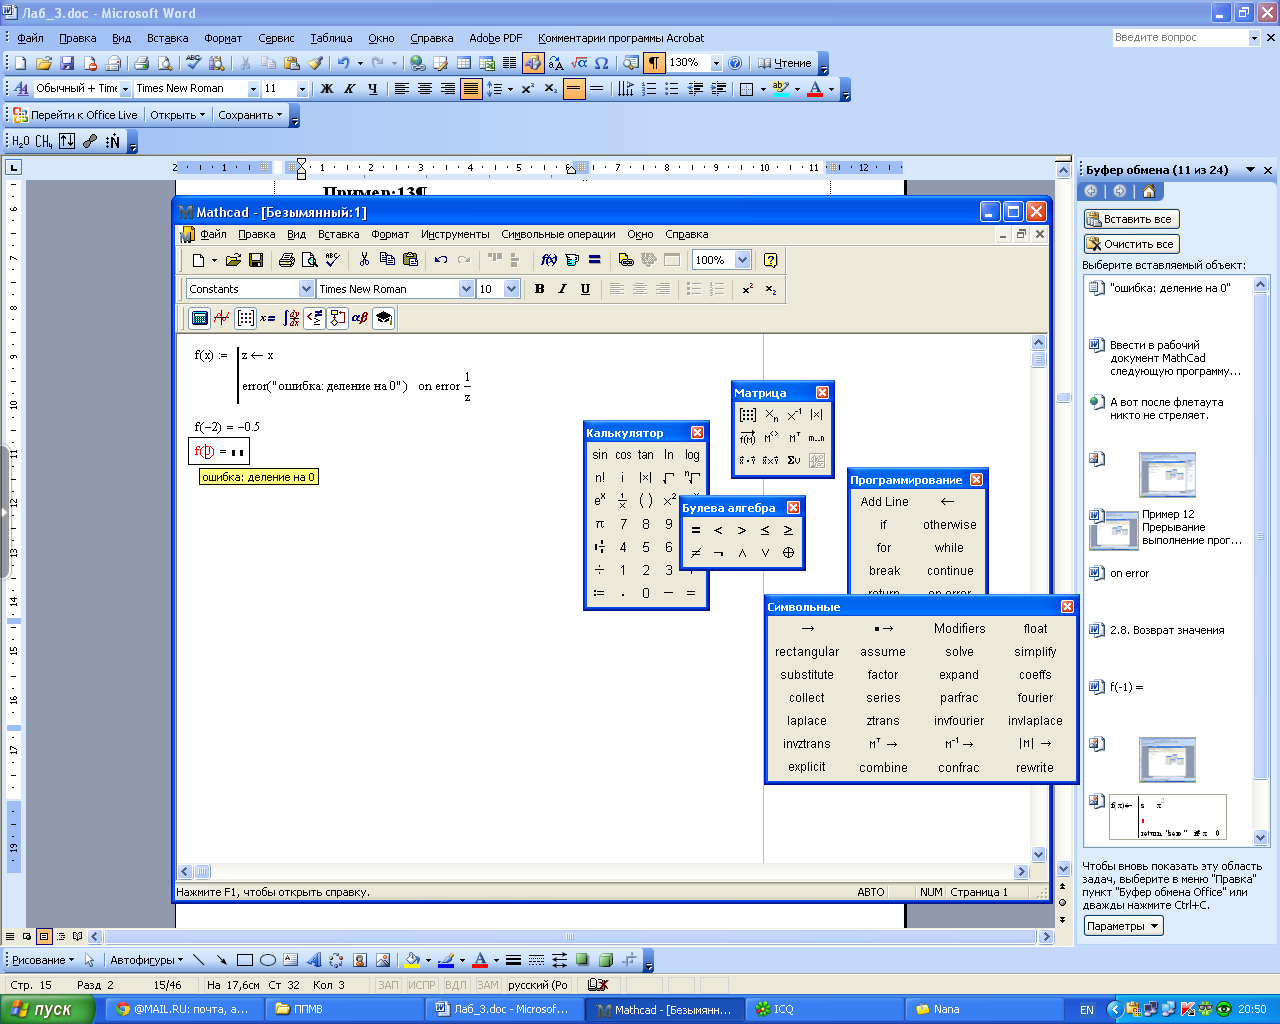Toggle Bold B in Mathcad formatting bar
1280x1024 pixels.
[540, 289]
